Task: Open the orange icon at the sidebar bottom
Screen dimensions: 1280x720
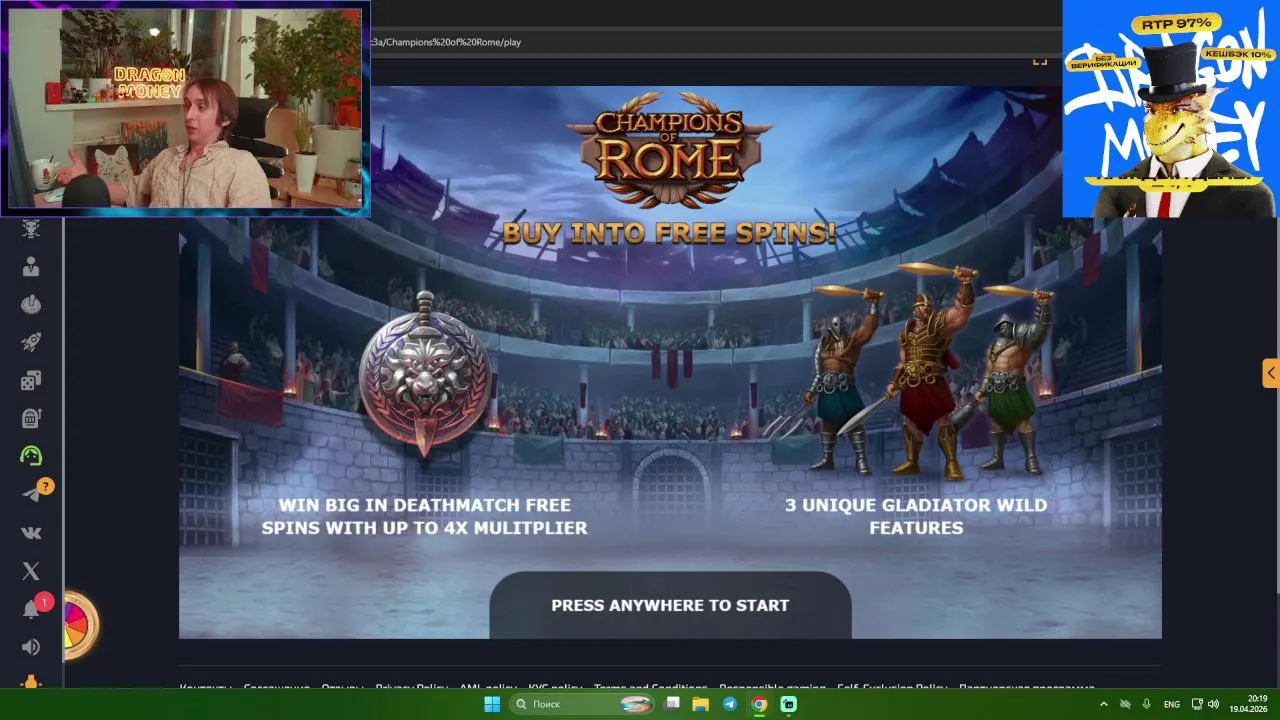Action: pos(31,682)
